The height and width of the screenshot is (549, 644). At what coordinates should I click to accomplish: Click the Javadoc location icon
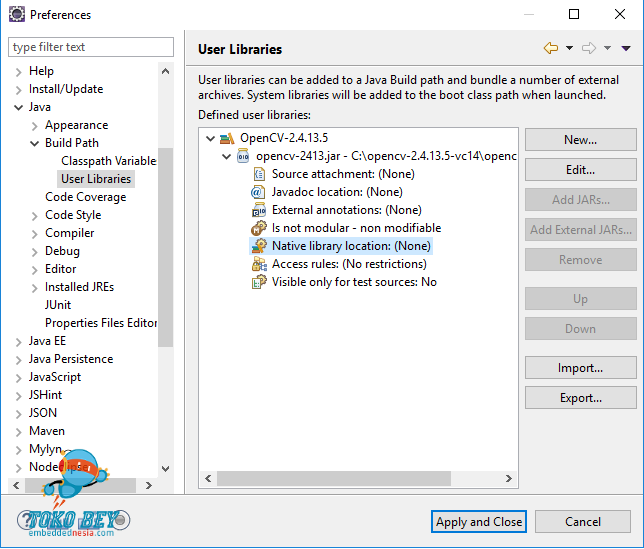point(259,192)
